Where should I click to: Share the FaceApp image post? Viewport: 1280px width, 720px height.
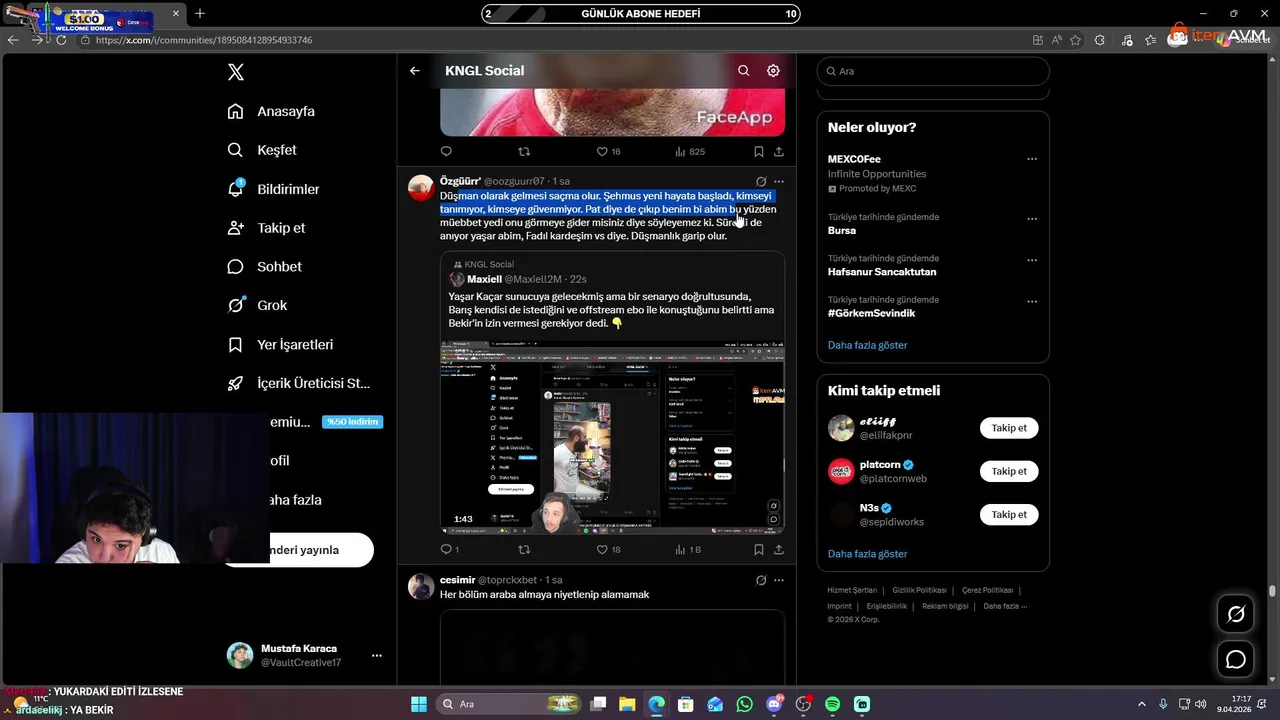779,152
